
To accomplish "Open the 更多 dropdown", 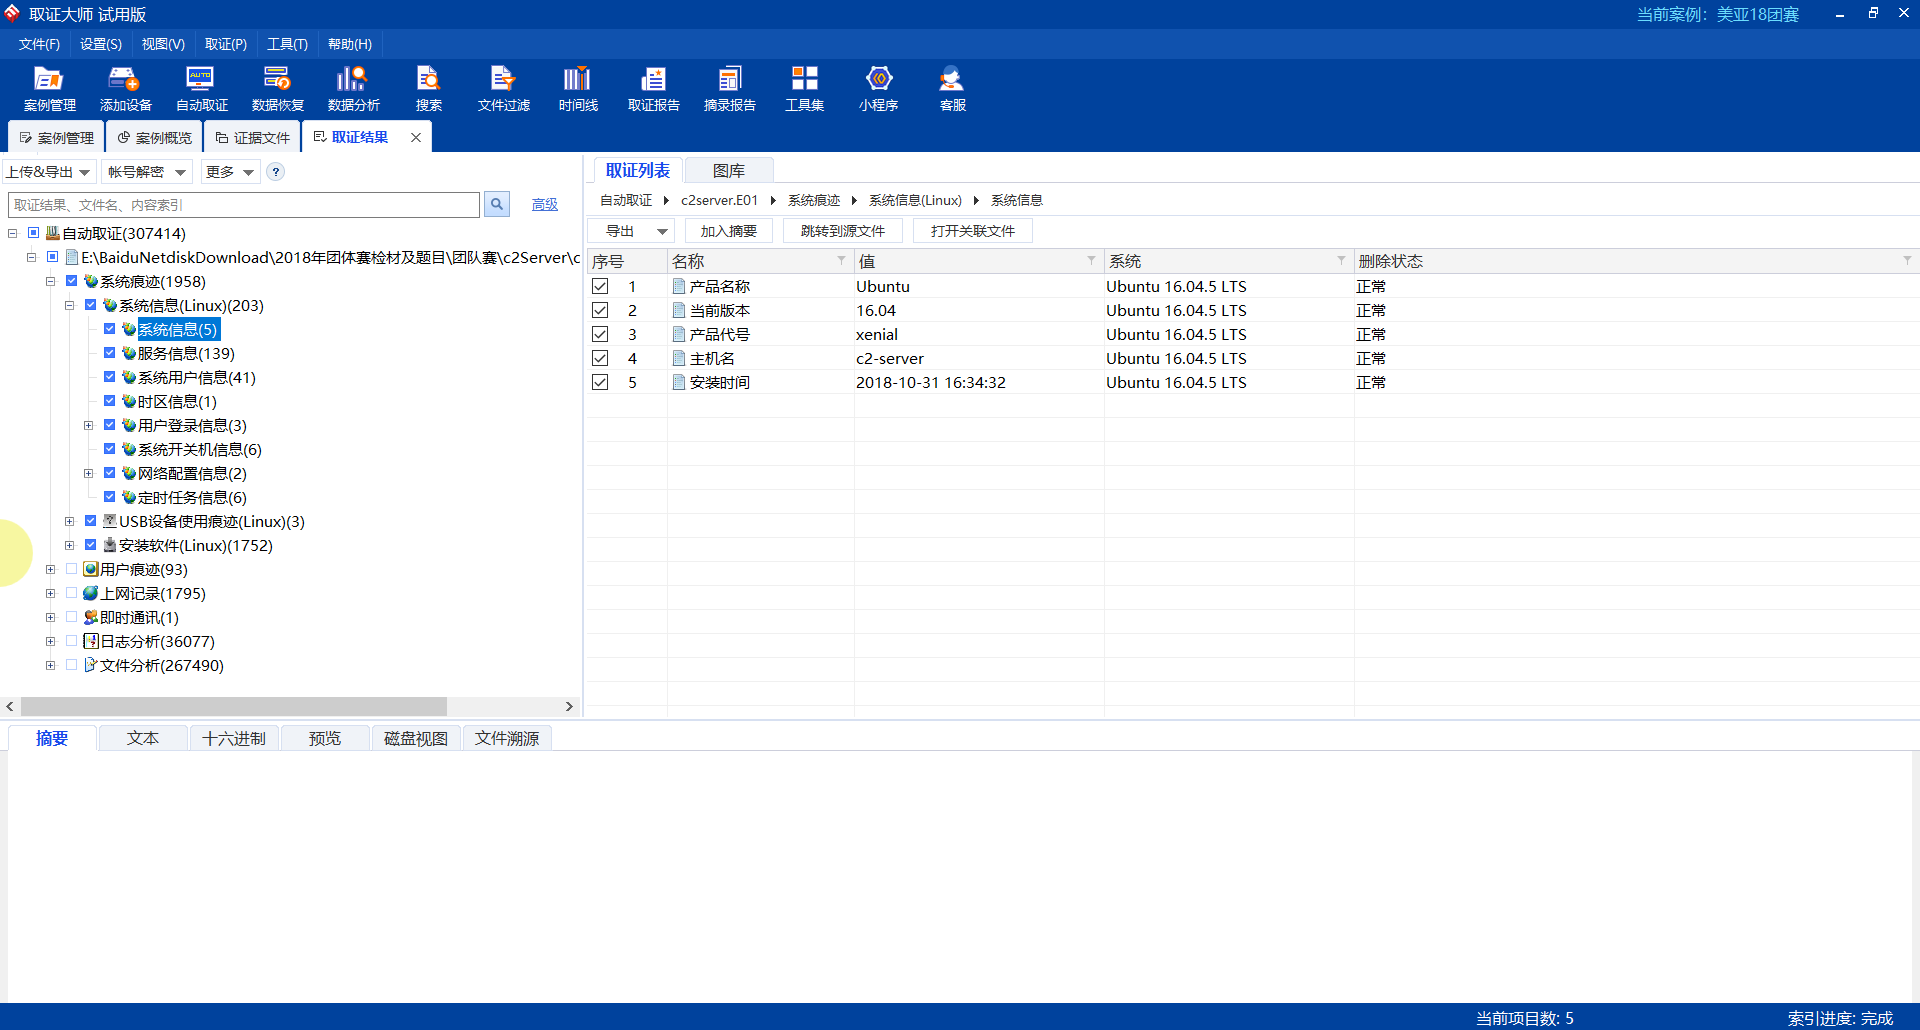I will click(x=230, y=172).
